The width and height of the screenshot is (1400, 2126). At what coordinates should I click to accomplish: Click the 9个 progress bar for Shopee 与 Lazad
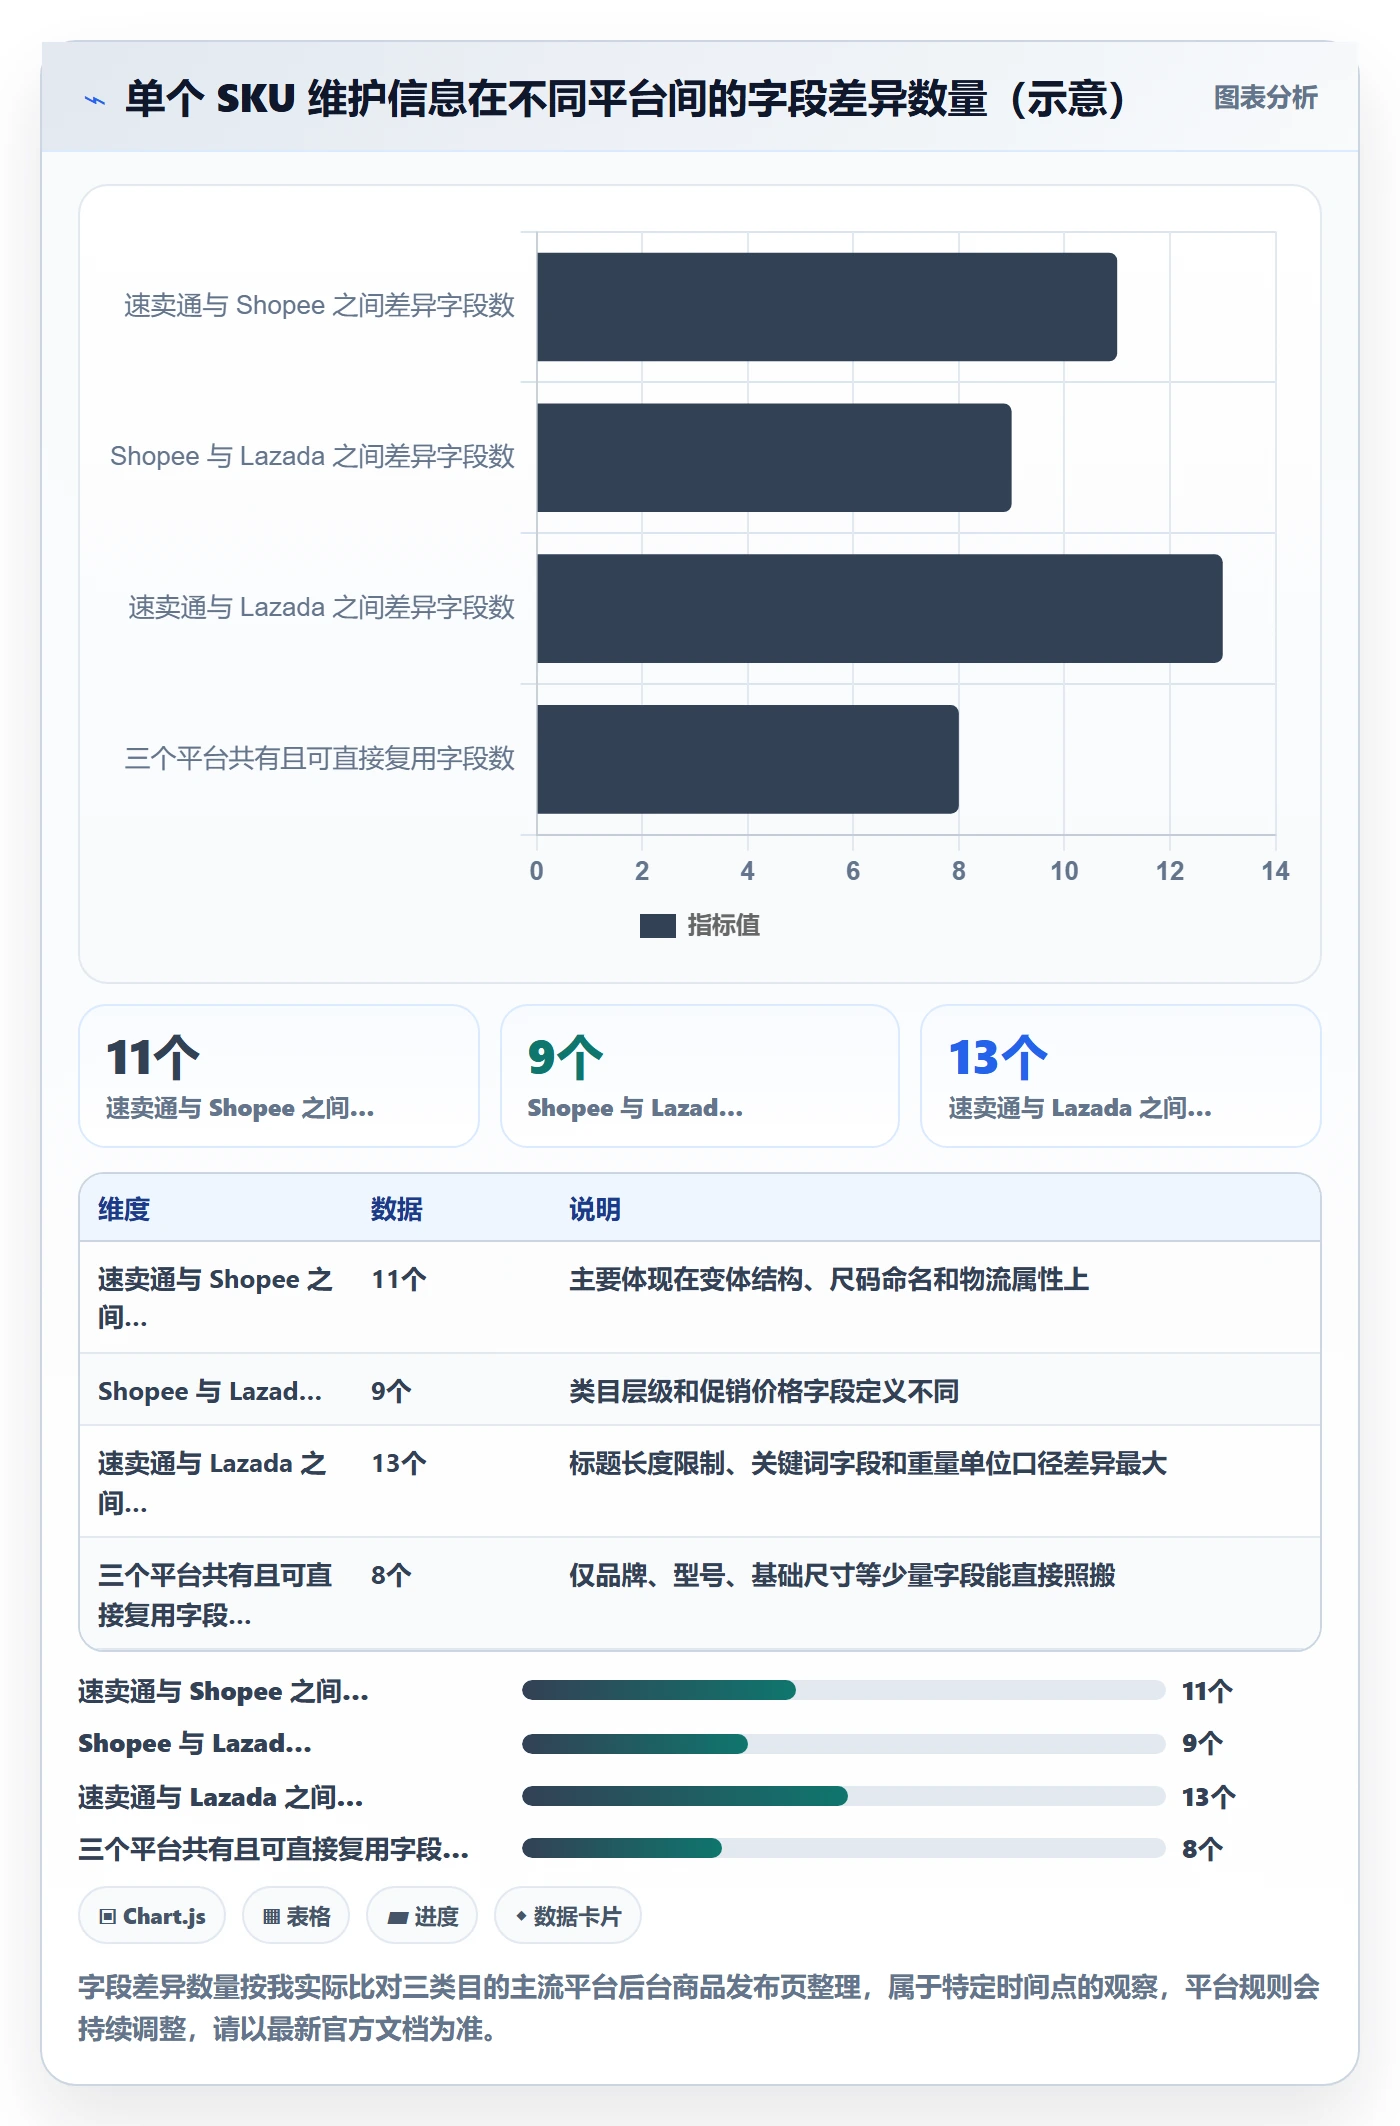843,1744
